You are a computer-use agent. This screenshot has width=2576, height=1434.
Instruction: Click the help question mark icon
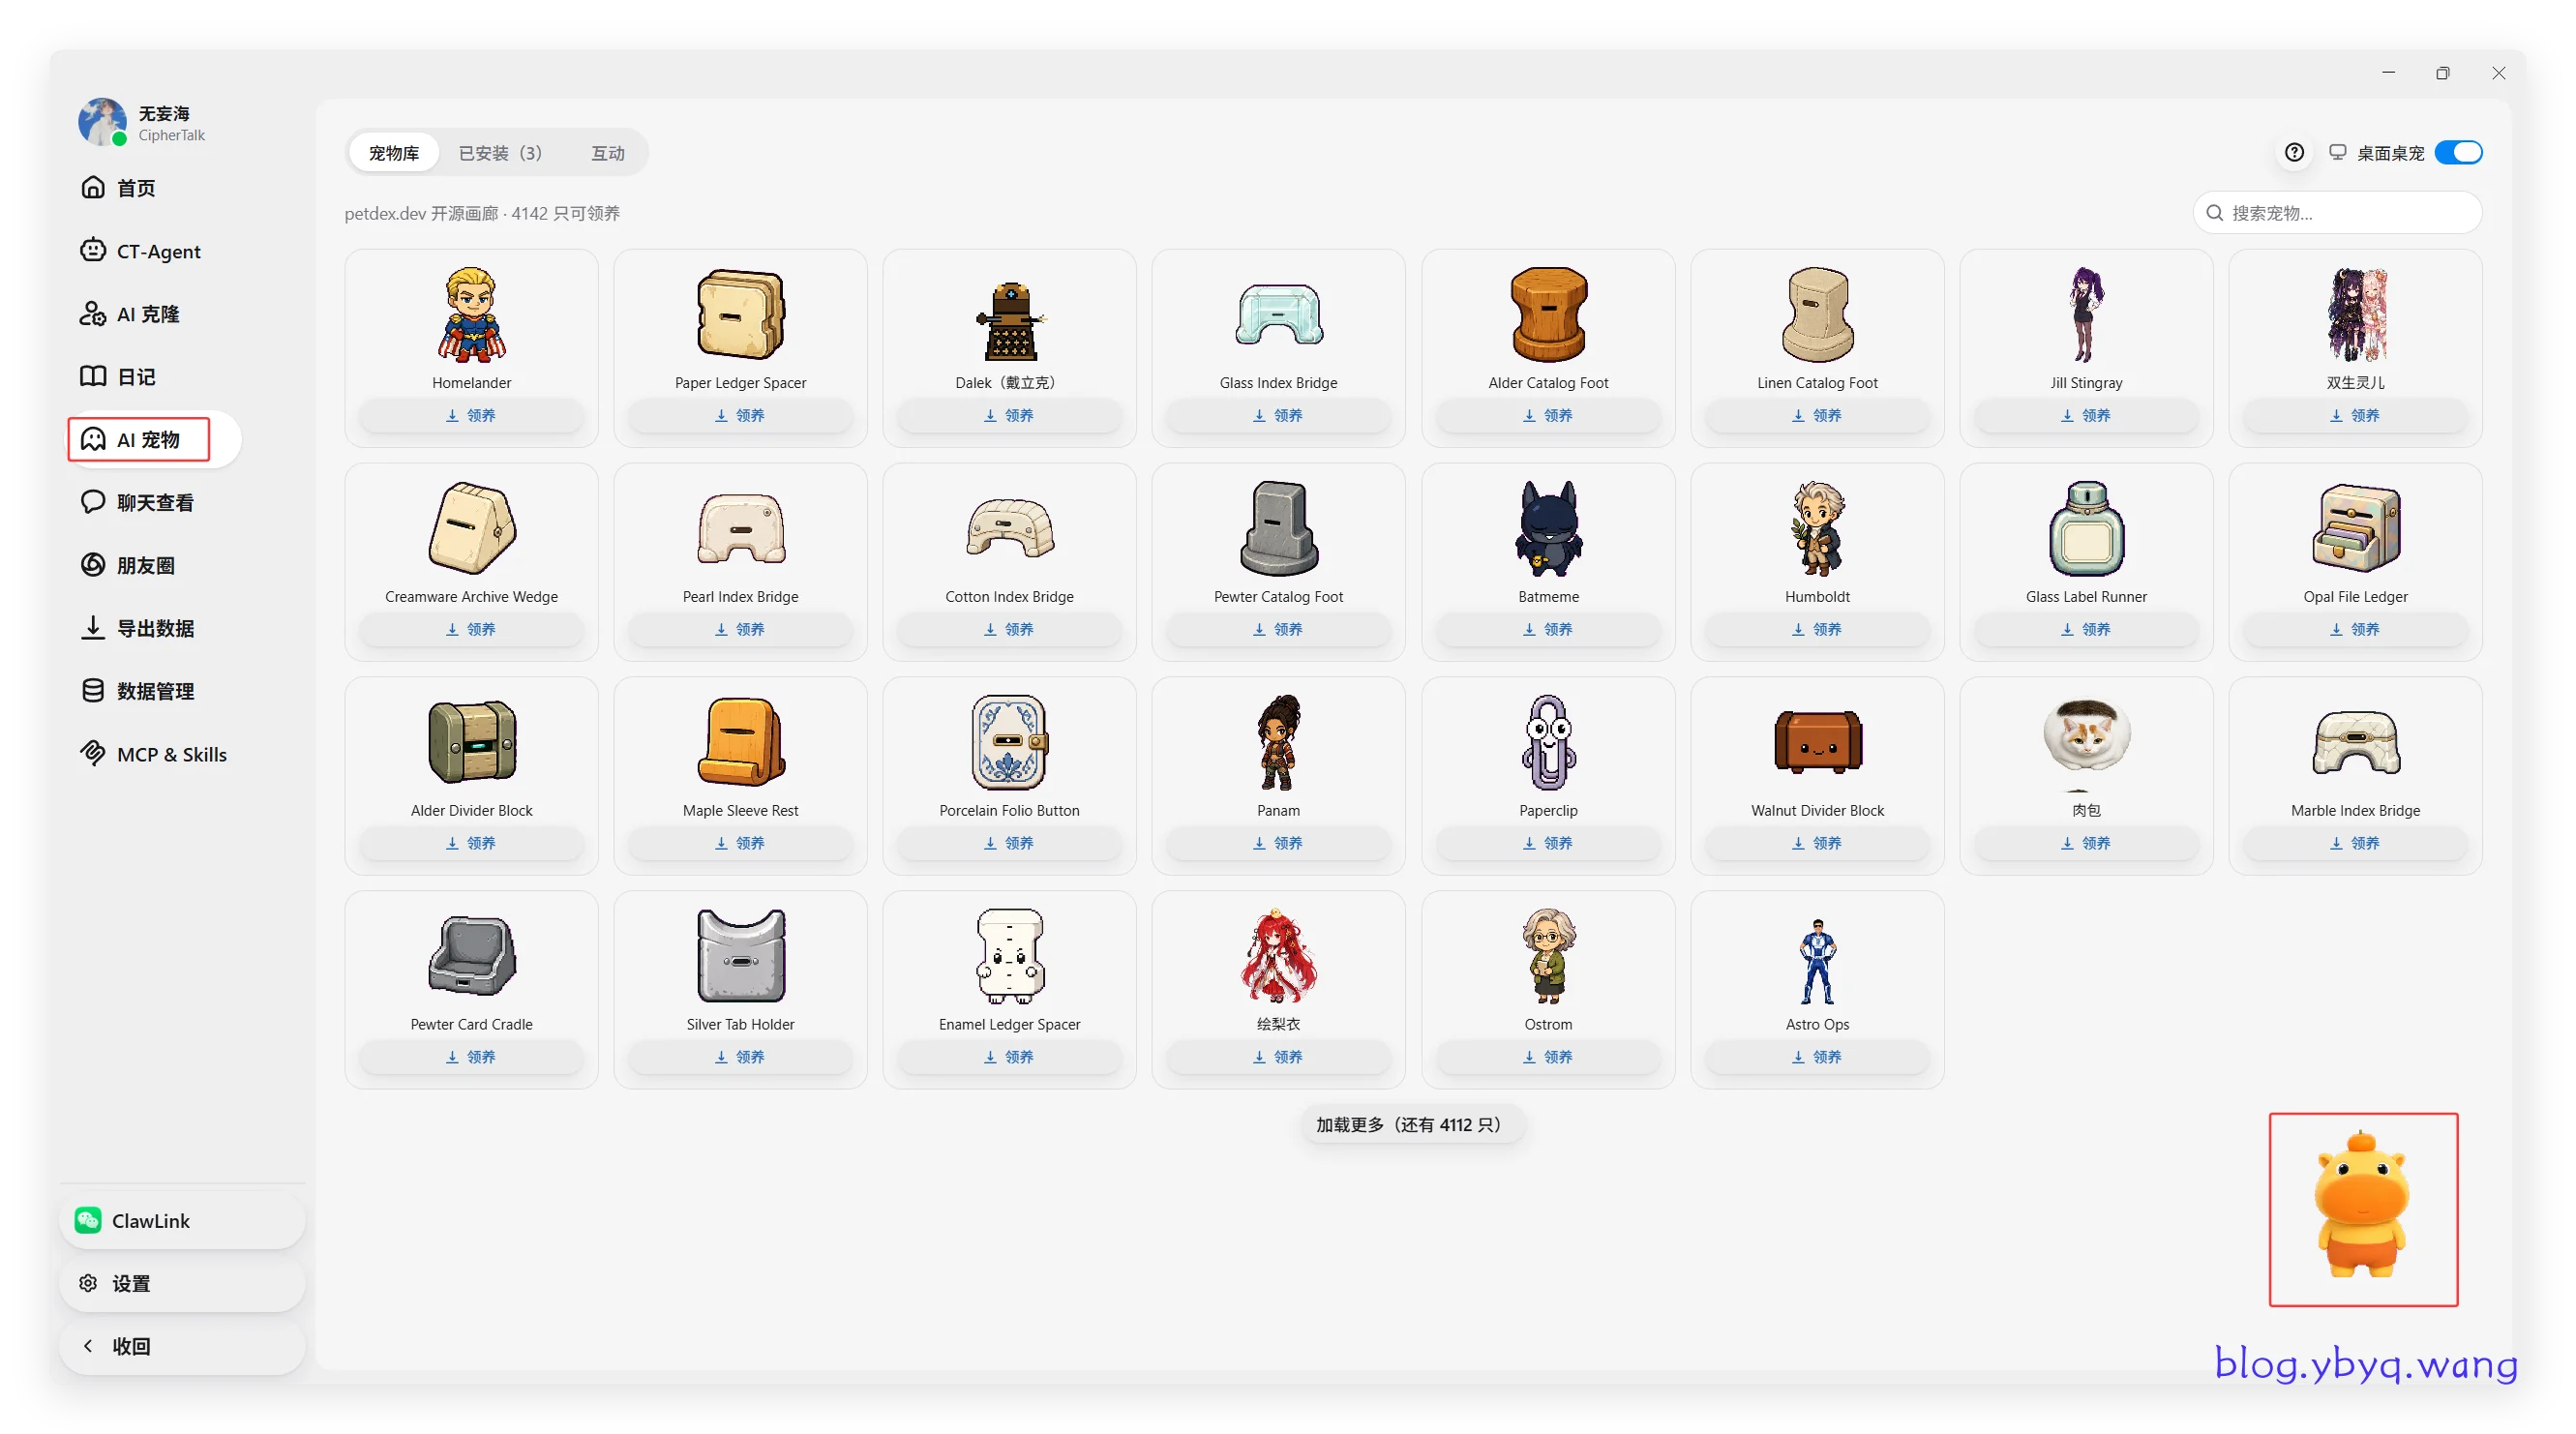coord(2294,153)
